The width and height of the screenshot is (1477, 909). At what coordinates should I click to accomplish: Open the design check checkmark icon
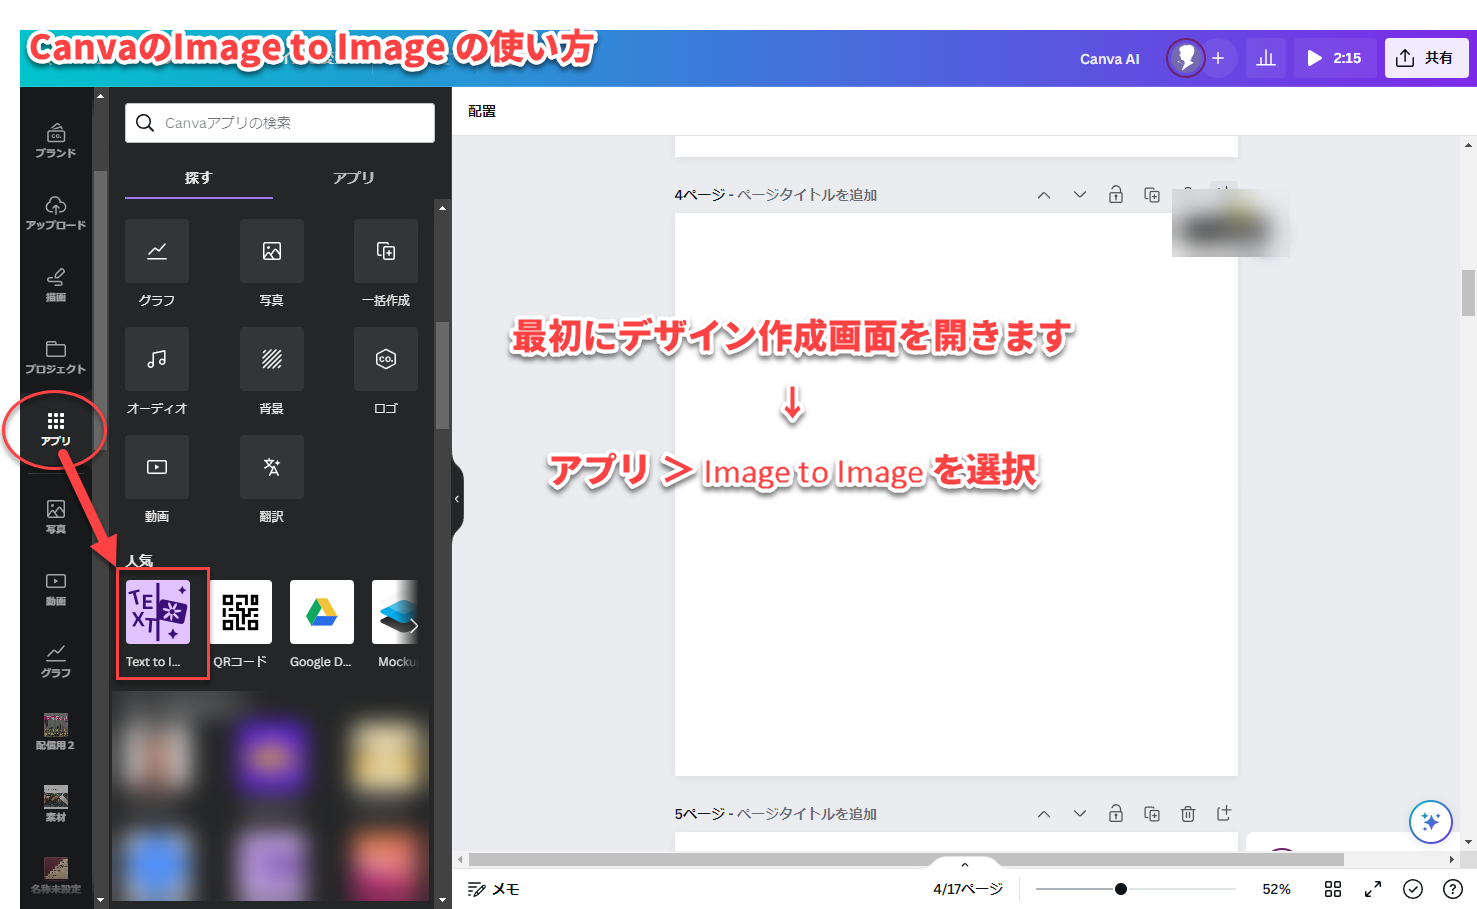[1413, 889]
